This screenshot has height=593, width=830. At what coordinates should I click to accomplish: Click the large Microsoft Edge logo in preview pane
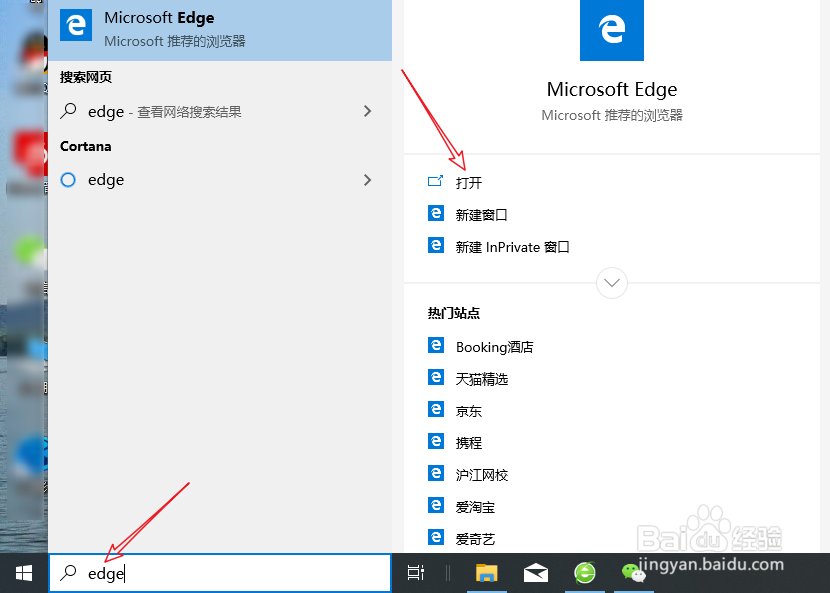pyautogui.click(x=612, y=30)
